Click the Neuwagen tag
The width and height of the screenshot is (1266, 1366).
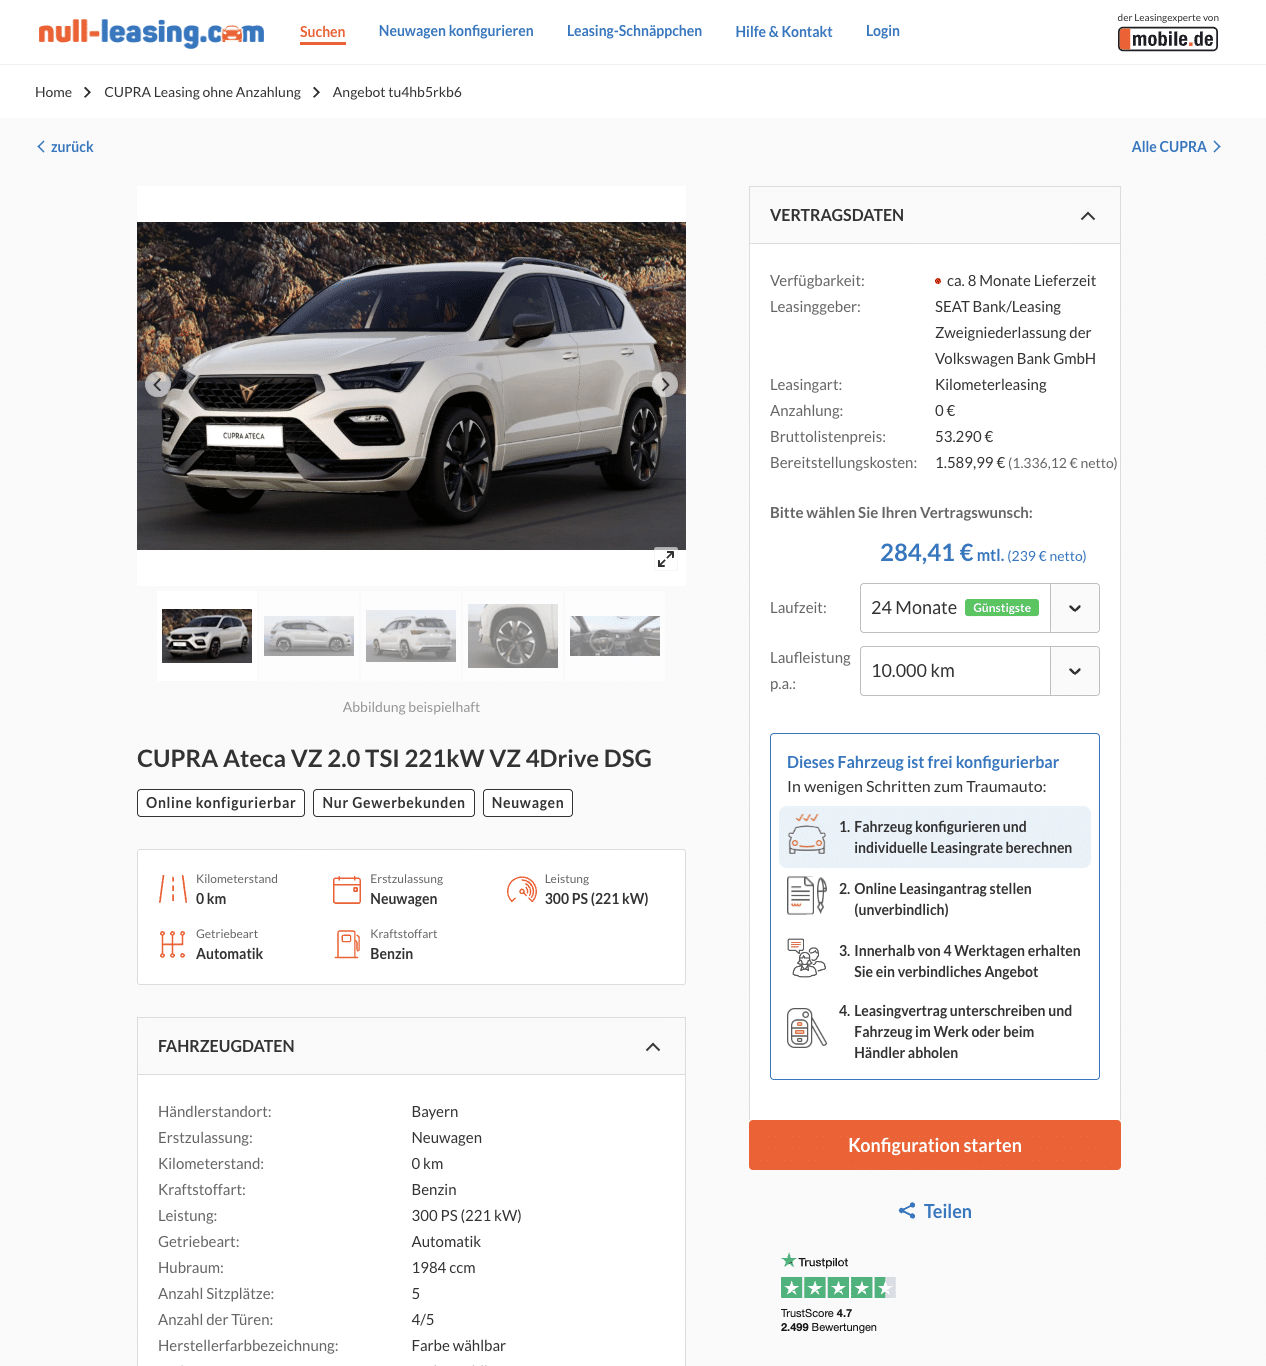(x=528, y=803)
